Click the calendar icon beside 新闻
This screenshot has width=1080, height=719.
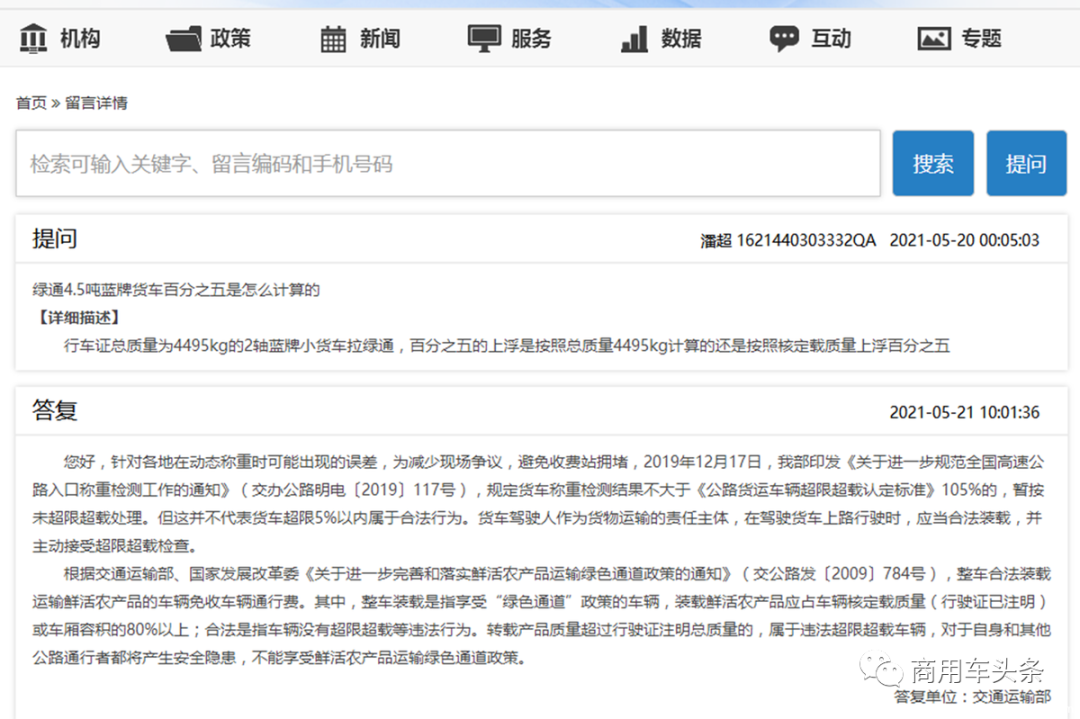(x=333, y=39)
